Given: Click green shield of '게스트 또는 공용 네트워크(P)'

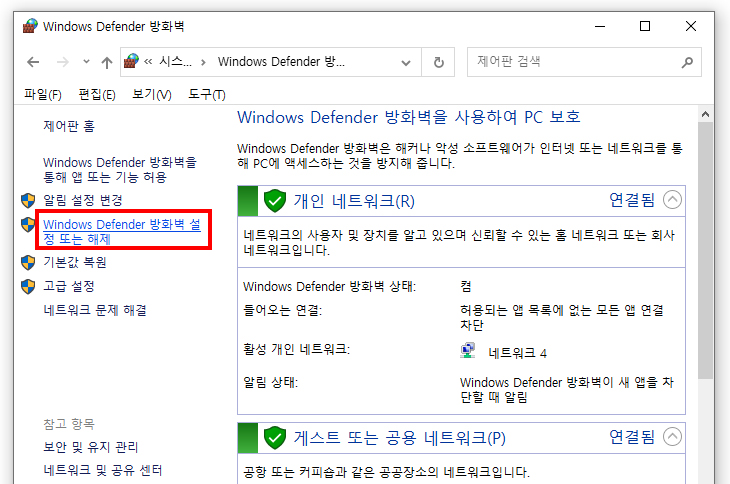Looking at the screenshot, I should click(x=275, y=437).
